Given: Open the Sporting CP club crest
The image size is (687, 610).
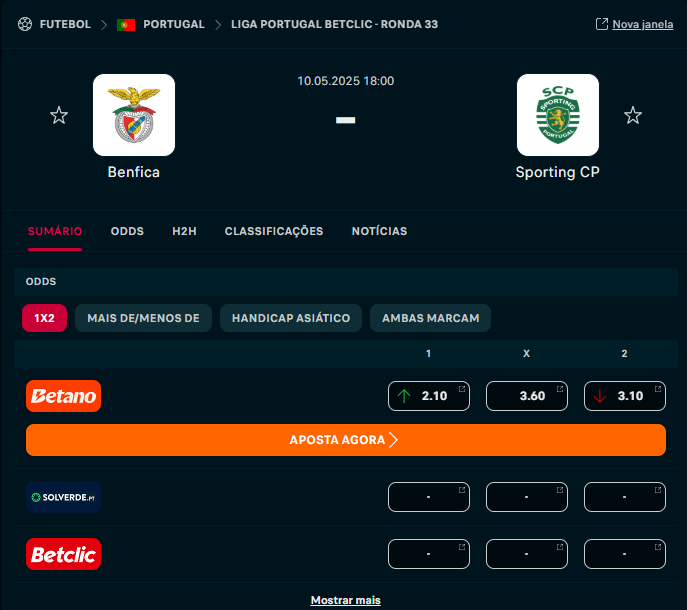Looking at the screenshot, I should [x=558, y=115].
